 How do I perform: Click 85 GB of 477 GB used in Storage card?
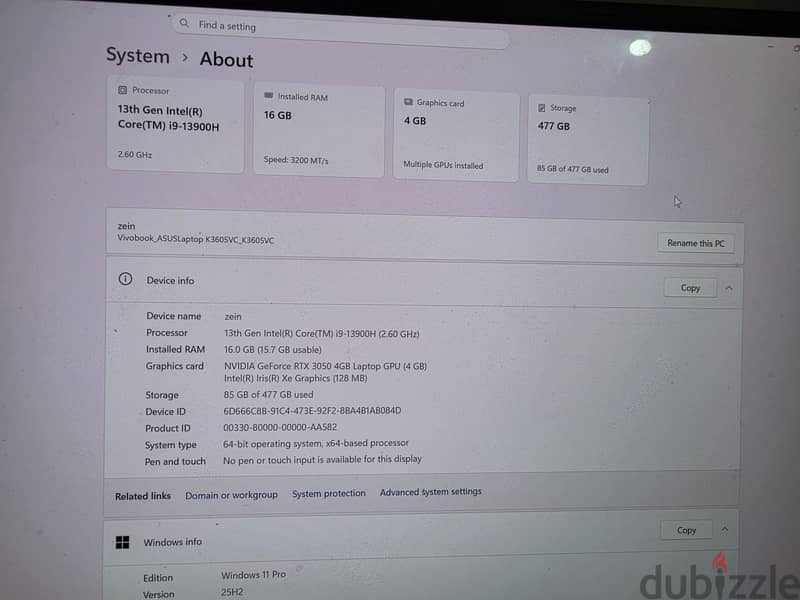(572, 169)
